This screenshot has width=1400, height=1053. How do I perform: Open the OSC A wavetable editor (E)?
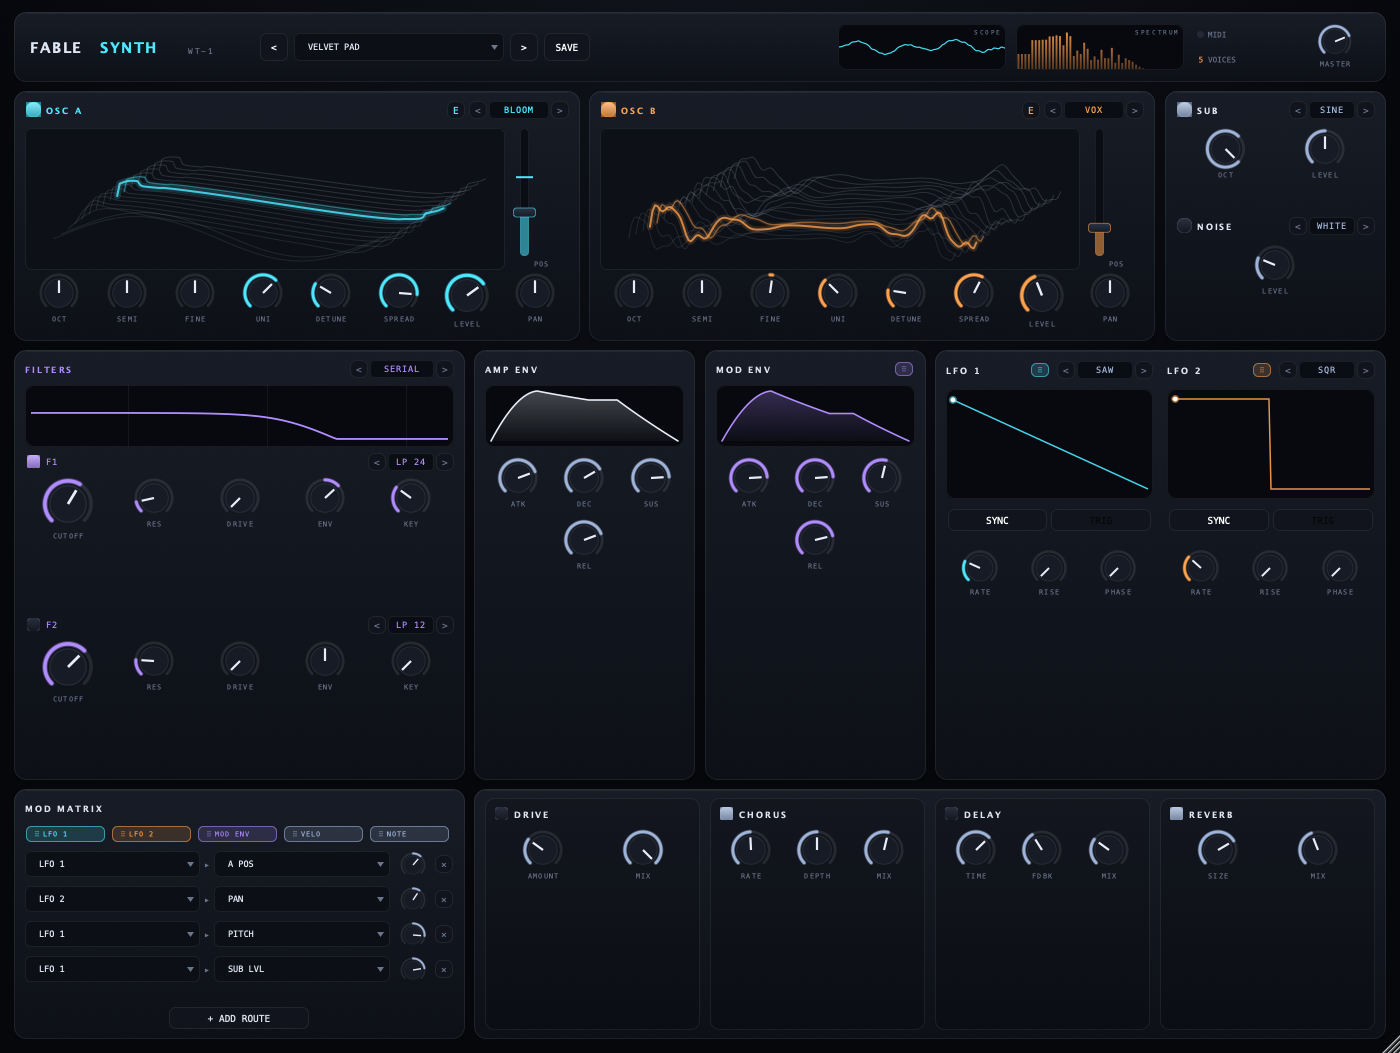click(456, 110)
